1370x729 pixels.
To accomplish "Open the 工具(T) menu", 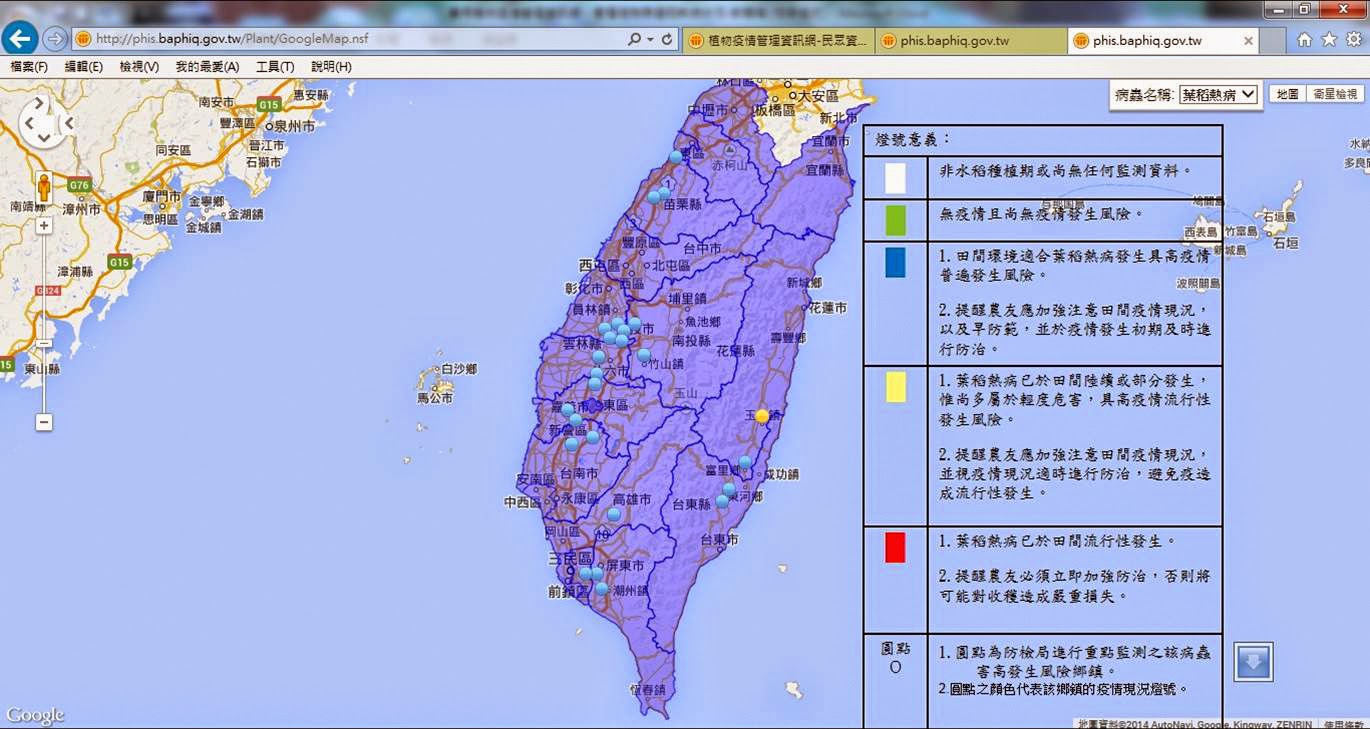I will point(275,67).
